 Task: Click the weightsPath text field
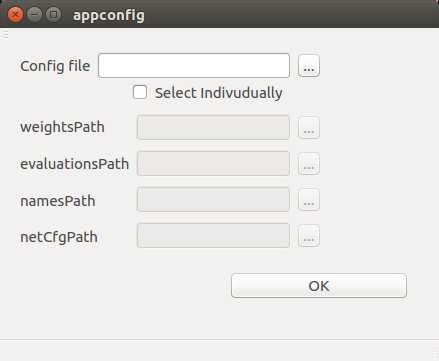[x=213, y=127]
